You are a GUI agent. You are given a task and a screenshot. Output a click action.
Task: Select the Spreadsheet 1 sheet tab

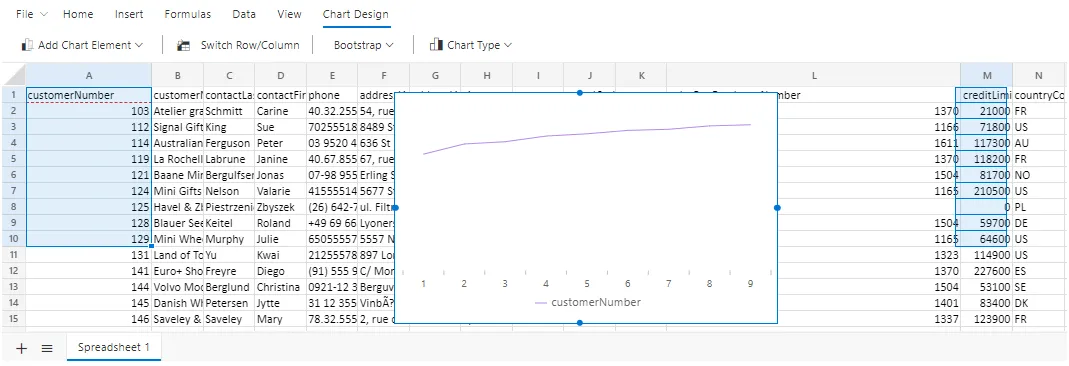[x=114, y=348]
